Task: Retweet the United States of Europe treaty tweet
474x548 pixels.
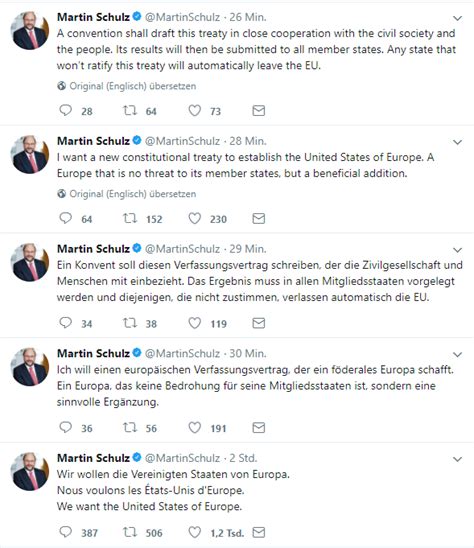Action: (129, 218)
